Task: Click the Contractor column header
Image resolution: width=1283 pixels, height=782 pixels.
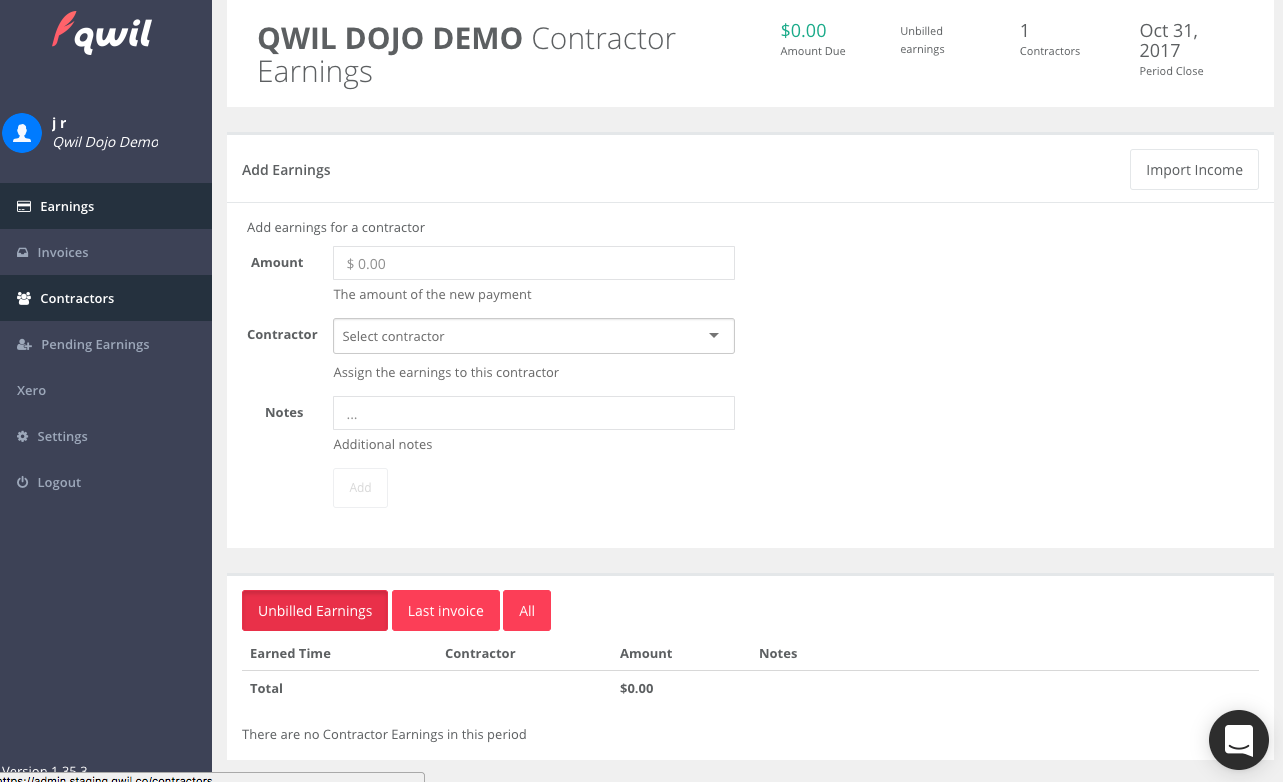Action: click(480, 653)
